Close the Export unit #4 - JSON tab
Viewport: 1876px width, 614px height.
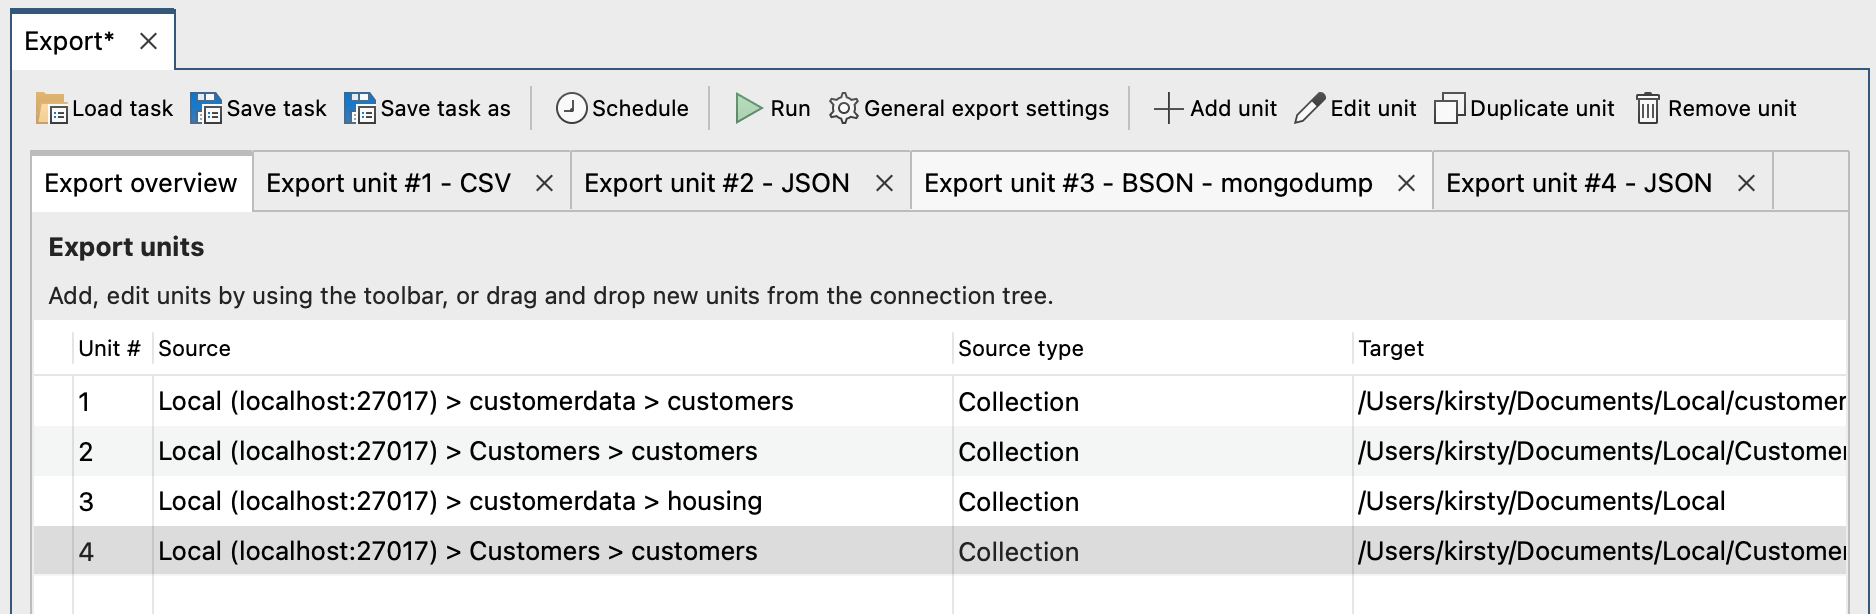pyautogui.click(x=1746, y=183)
